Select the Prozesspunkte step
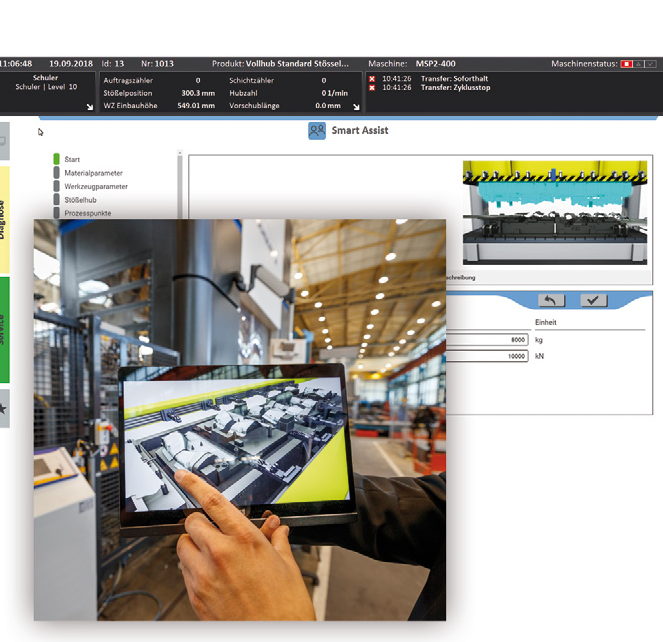 [x=88, y=214]
